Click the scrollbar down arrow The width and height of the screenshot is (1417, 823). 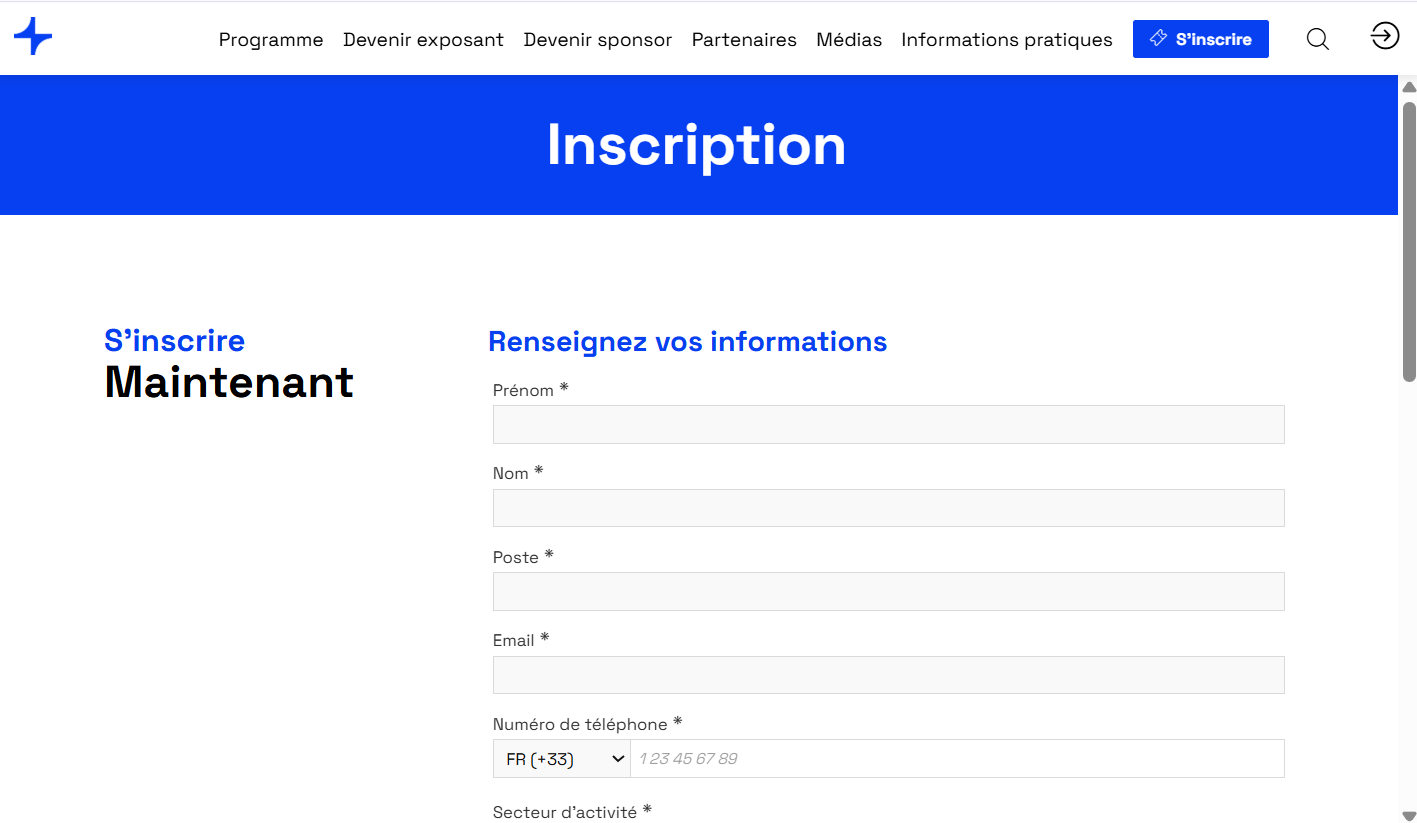coord(1409,815)
